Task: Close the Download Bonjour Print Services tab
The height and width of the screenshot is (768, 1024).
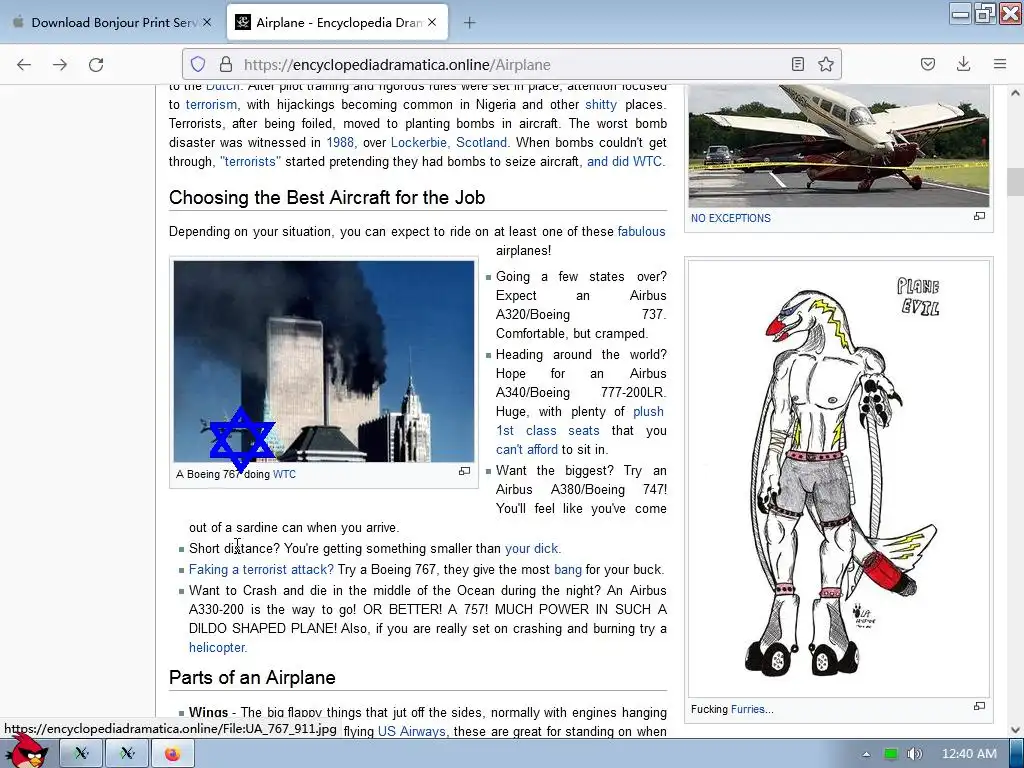Action: pos(207,22)
